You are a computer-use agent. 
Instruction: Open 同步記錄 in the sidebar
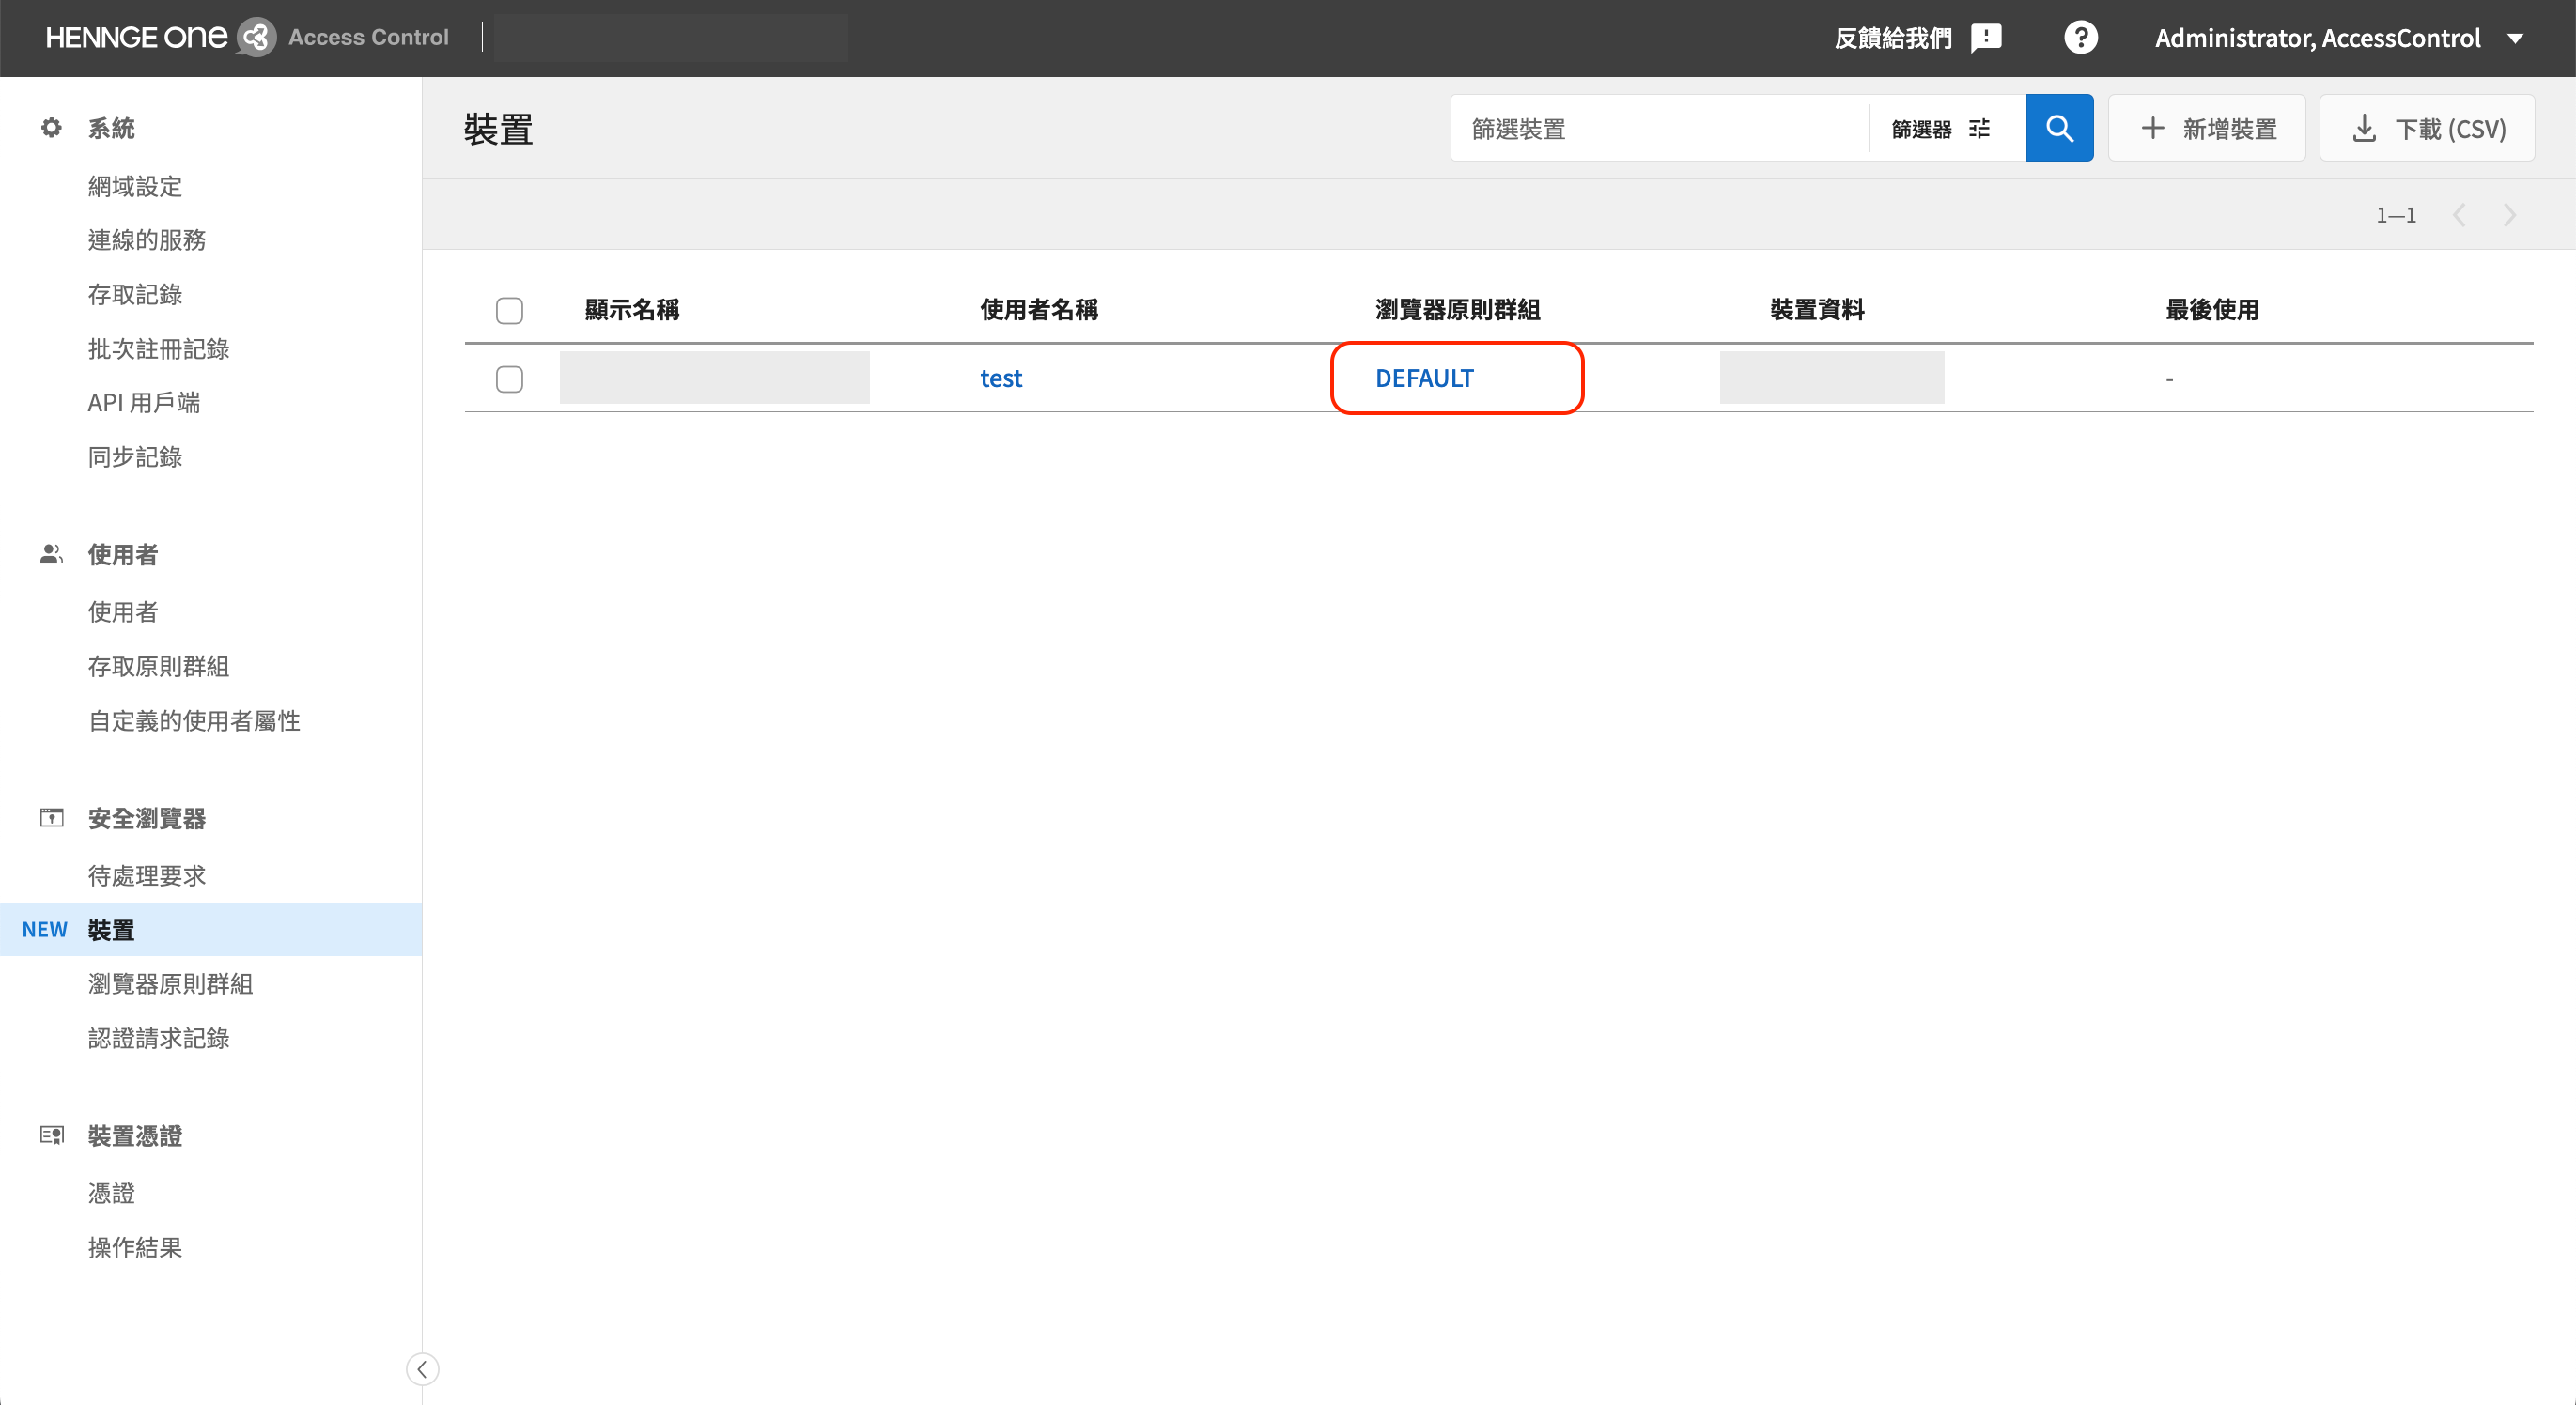[135, 457]
